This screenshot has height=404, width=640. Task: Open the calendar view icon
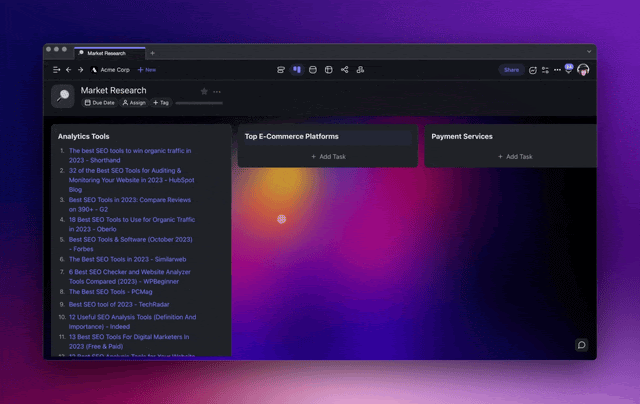(x=313, y=70)
